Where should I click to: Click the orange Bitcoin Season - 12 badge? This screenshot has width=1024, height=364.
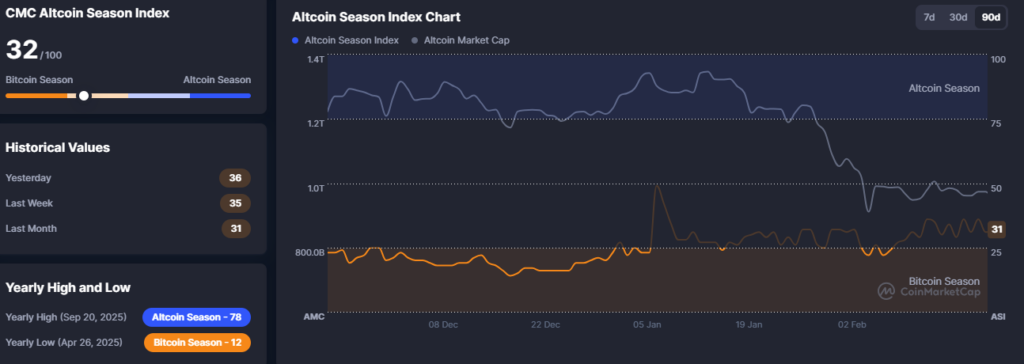pos(197,342)
